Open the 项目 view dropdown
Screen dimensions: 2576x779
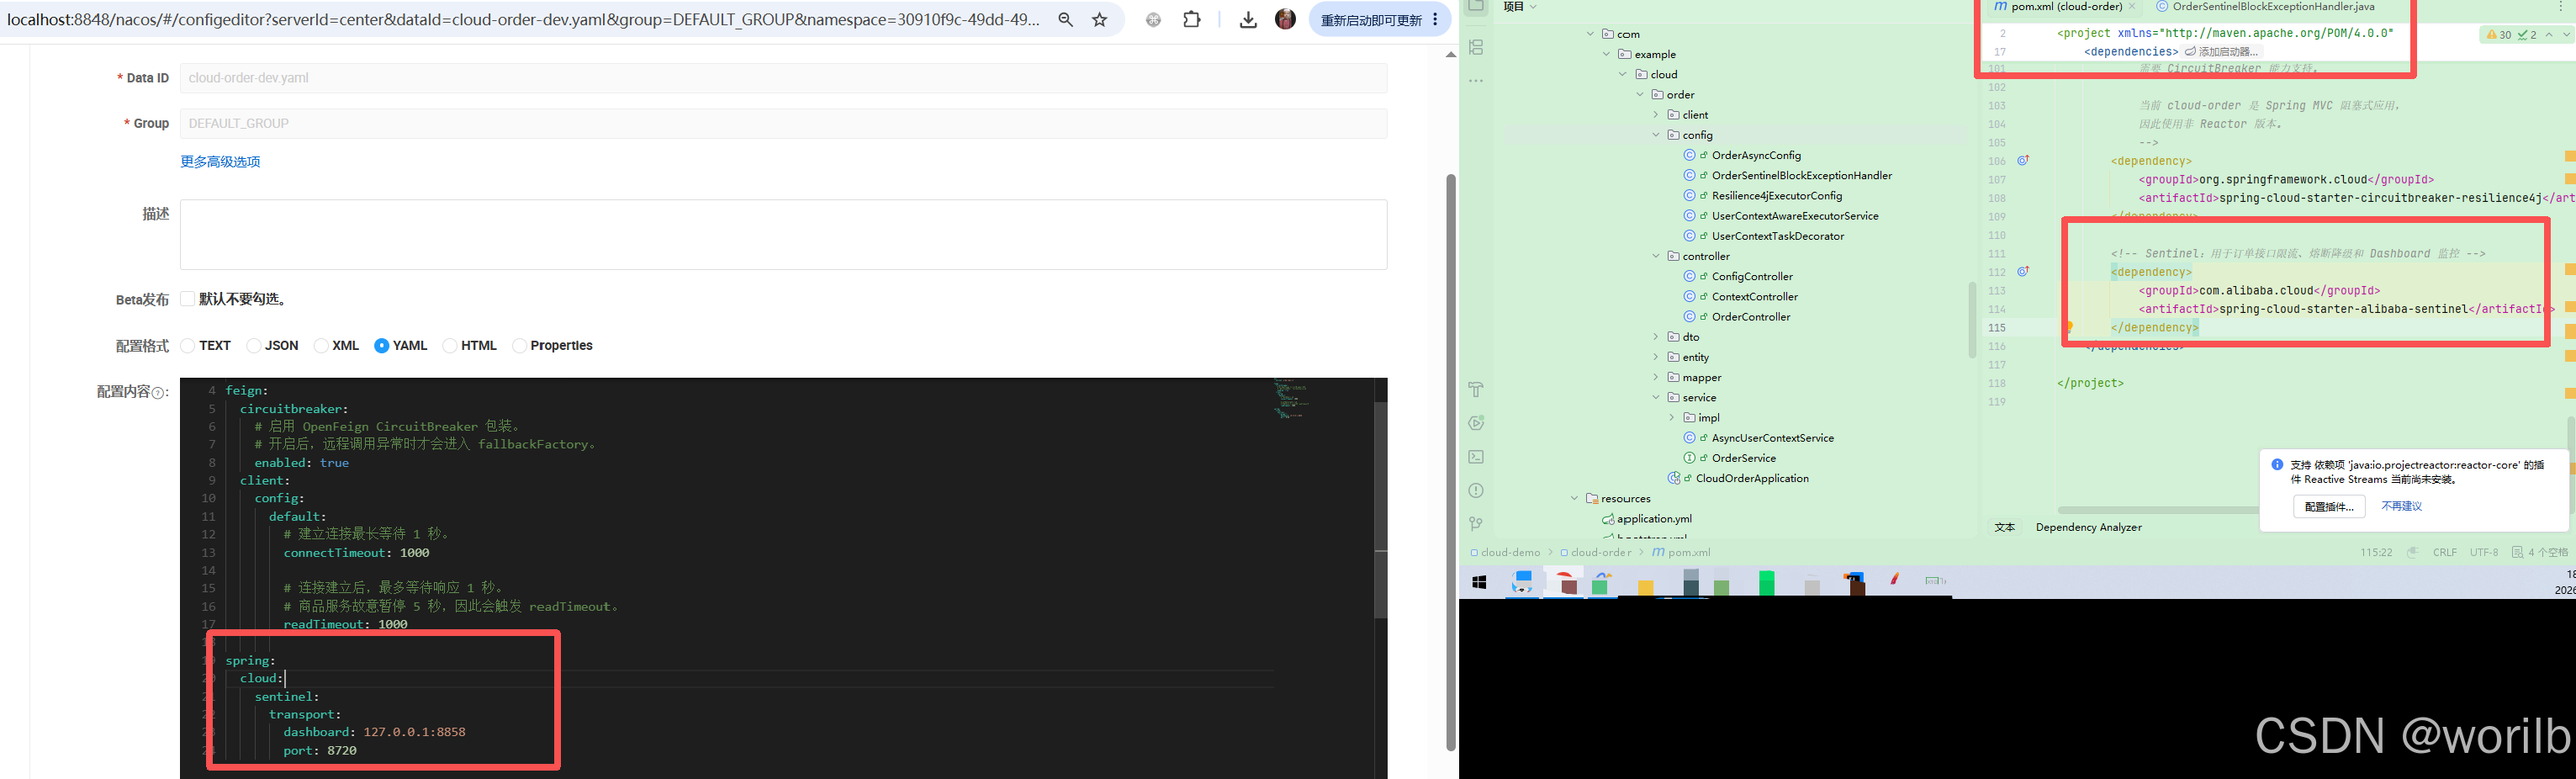(1520, 7)
